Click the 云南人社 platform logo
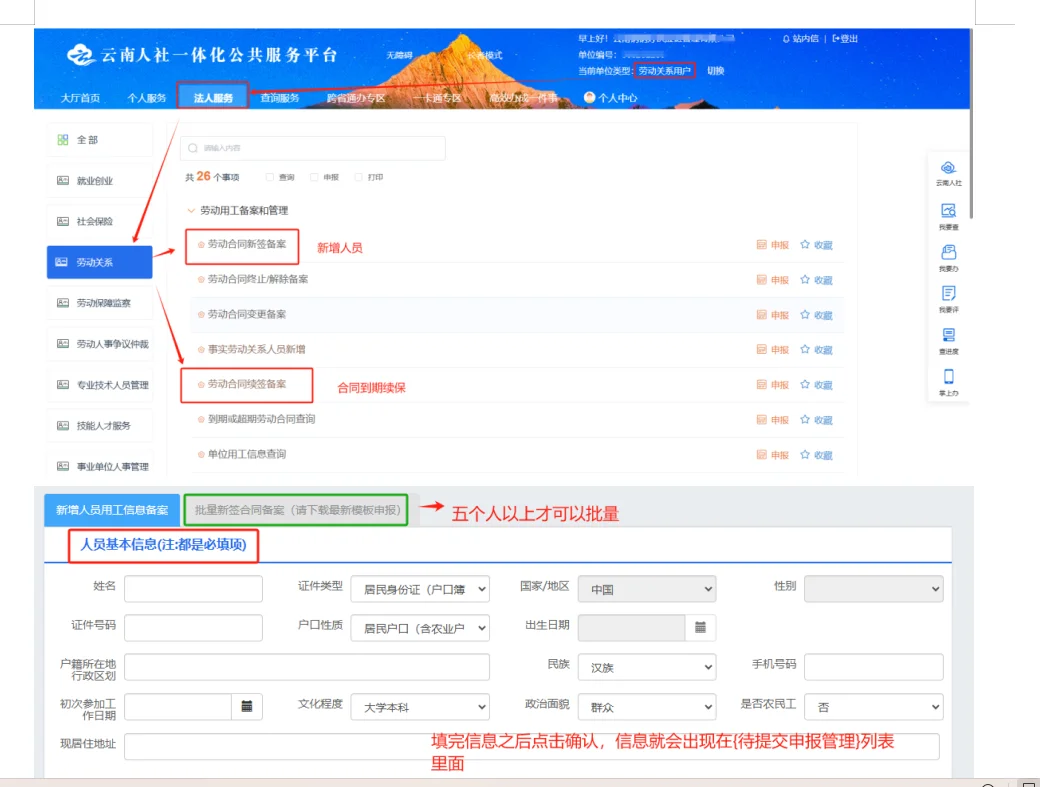This screenshot has height=787, width=1040. tap(81, 54)
